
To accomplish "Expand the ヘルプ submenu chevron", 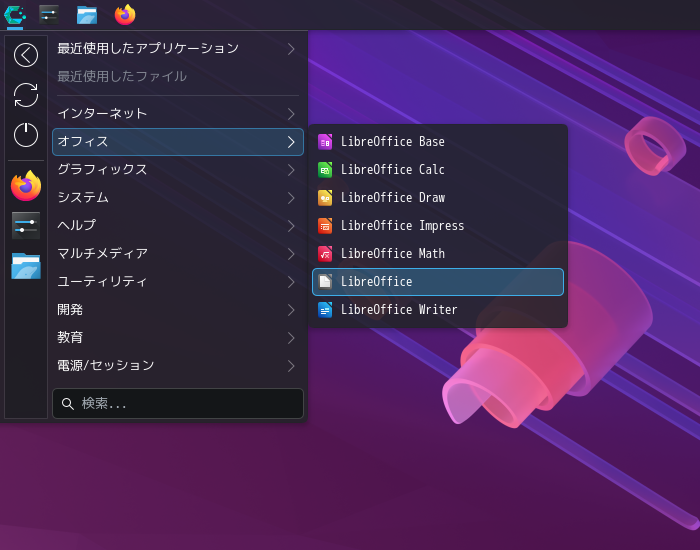I will tap(291, 226).
